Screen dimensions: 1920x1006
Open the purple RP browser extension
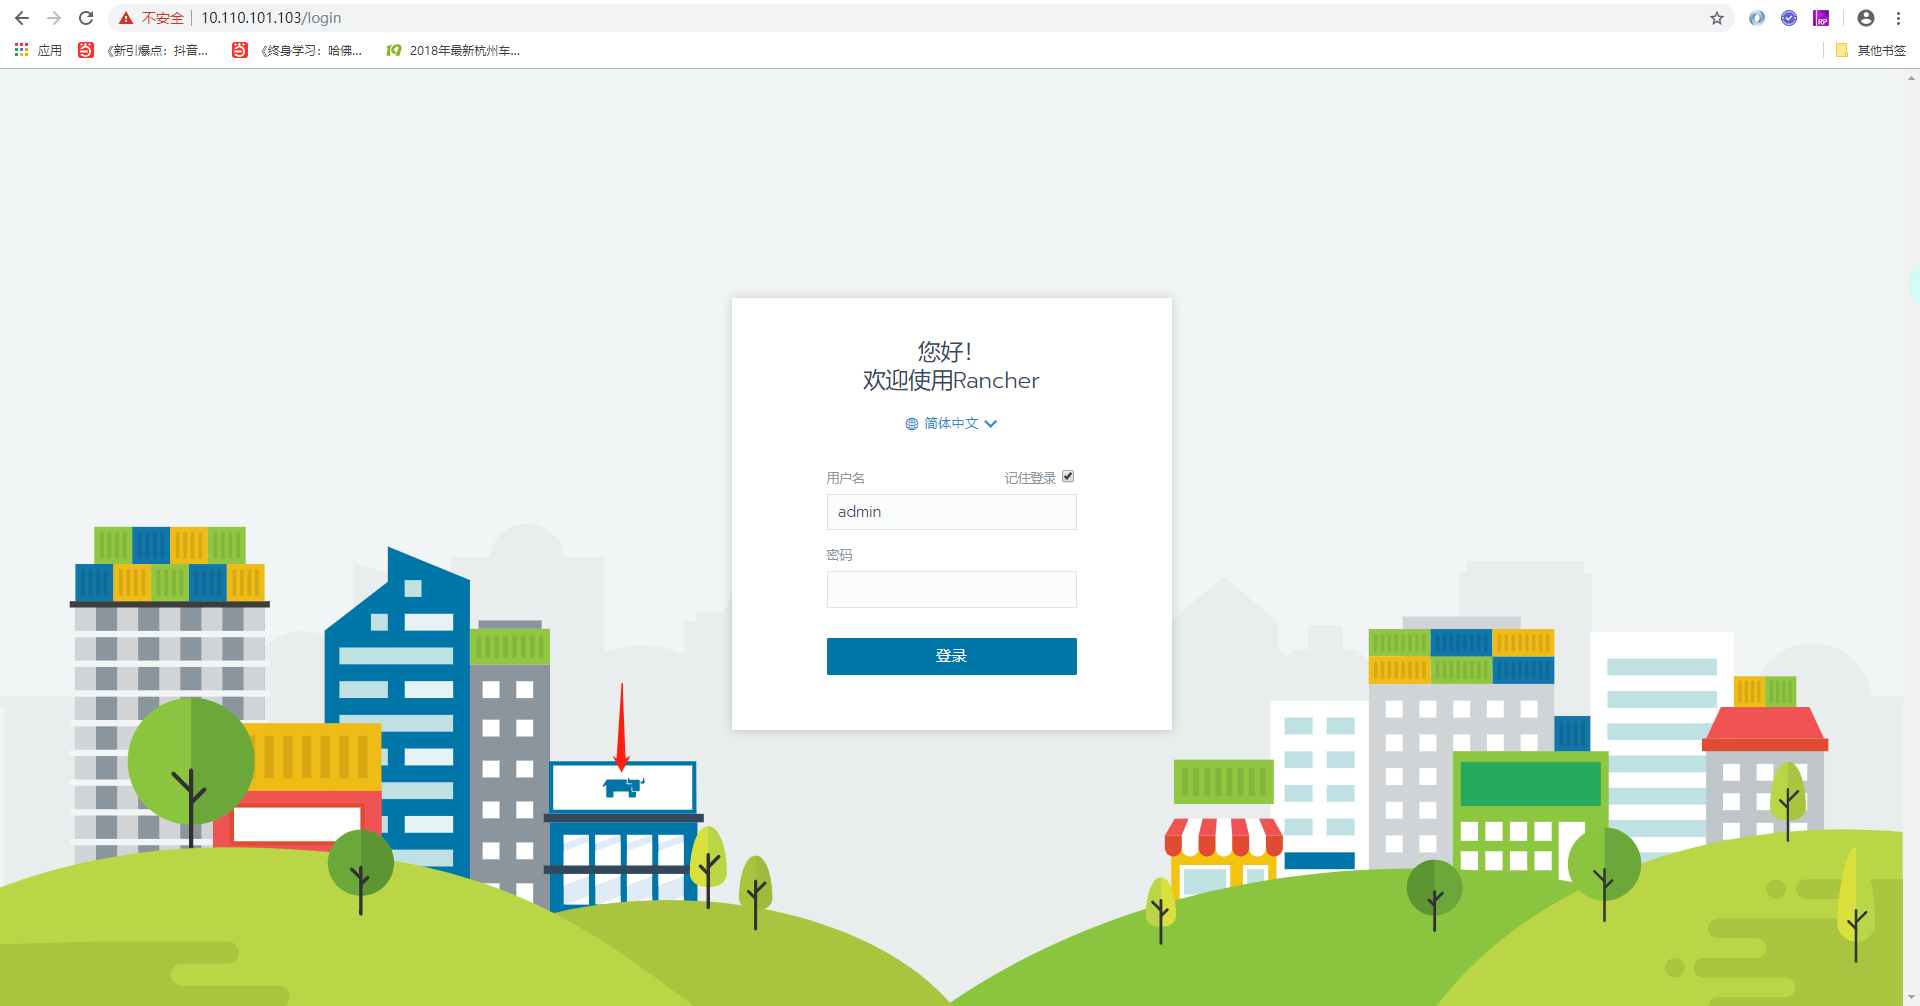pyautogui.click(x=1821, y=18)
